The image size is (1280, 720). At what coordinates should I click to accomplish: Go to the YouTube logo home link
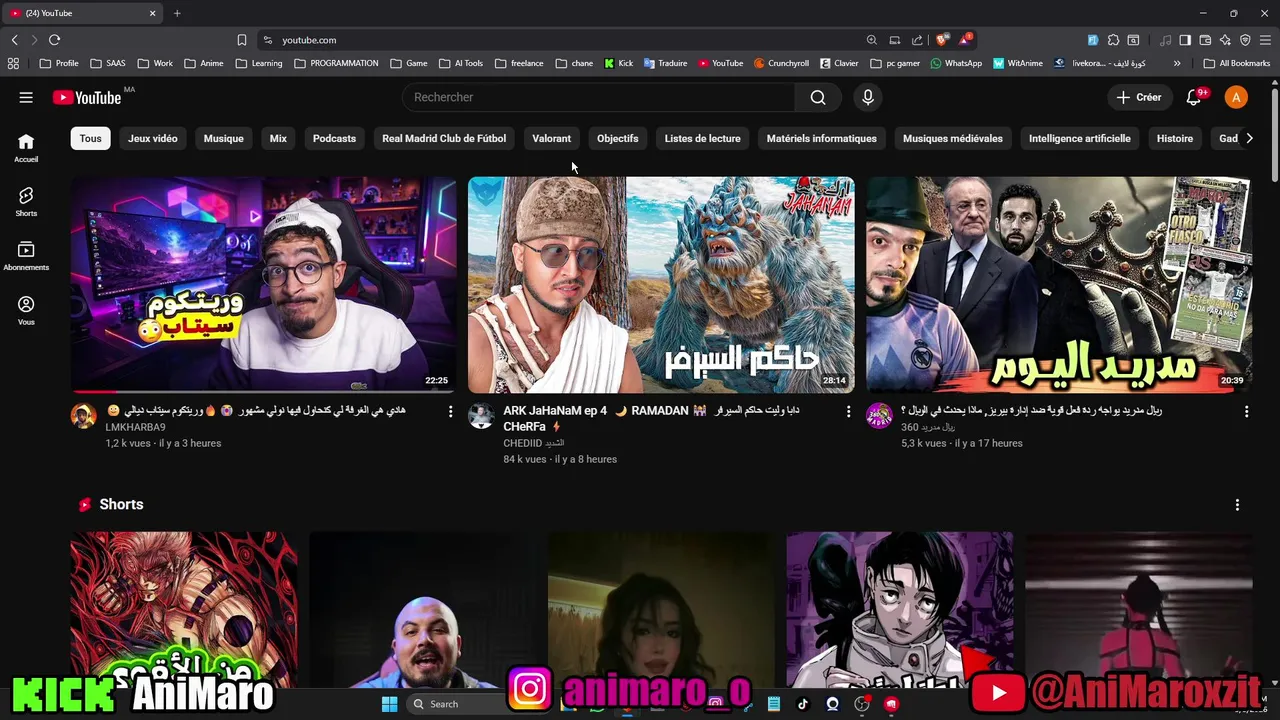click(x=87, y=97)
